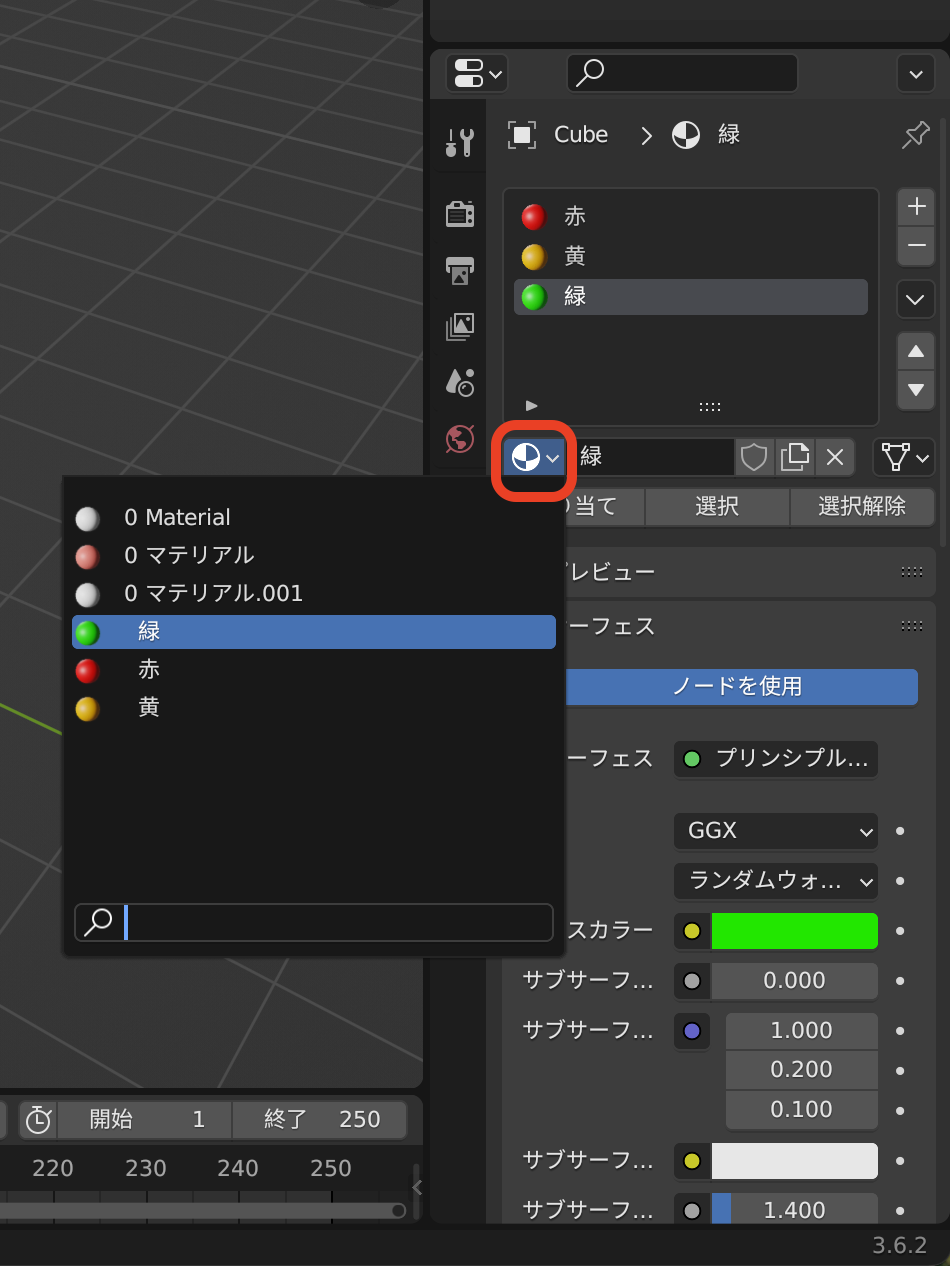The width and height of the screenshot is (950, 1266).
Task: Click the material sphere icon beside 緑 breadcrumb
Action: 686,135
